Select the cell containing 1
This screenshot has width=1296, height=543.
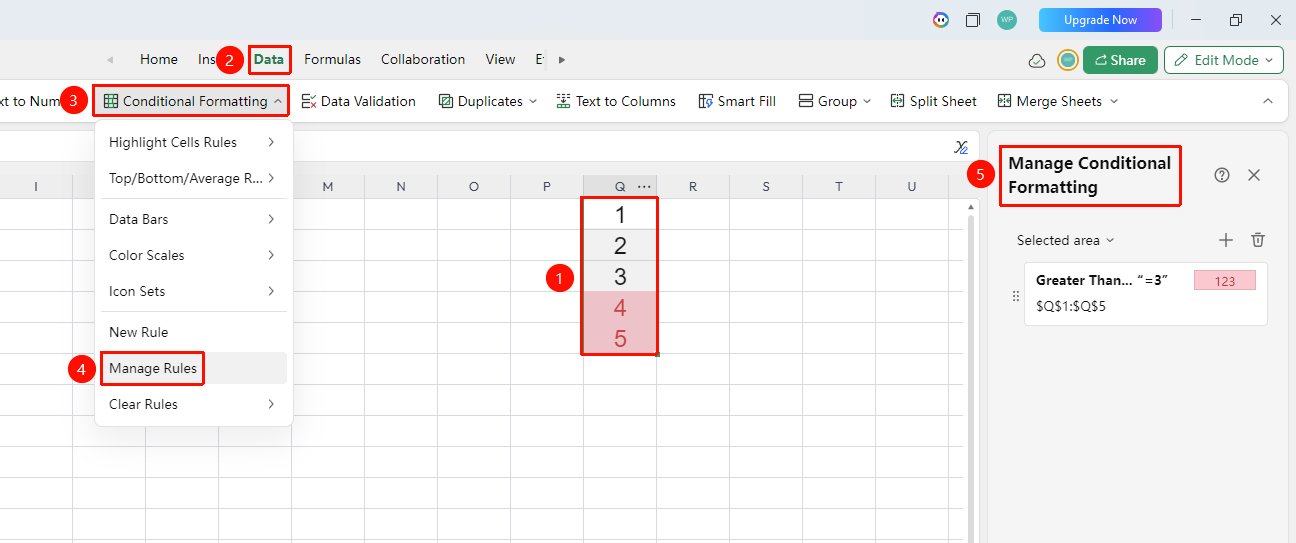pos(620,214)
